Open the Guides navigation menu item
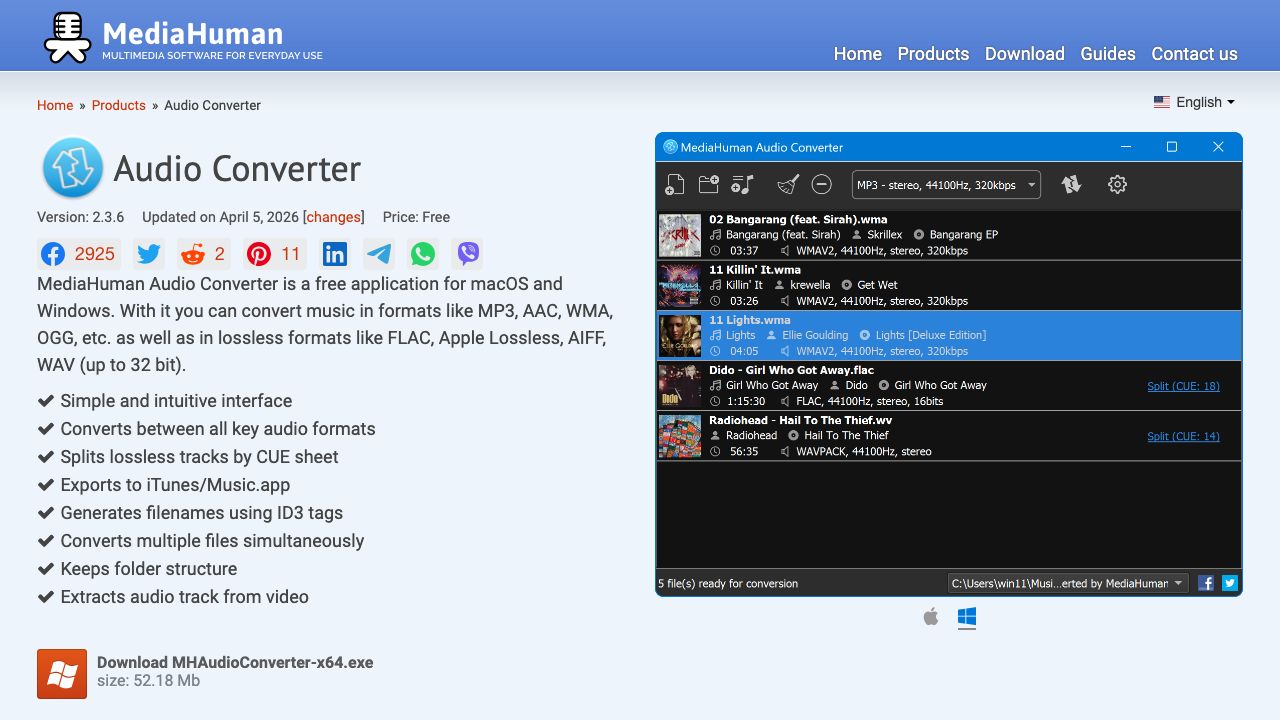This screenshot has width=1280, height=720. (x=1108, y=54)
